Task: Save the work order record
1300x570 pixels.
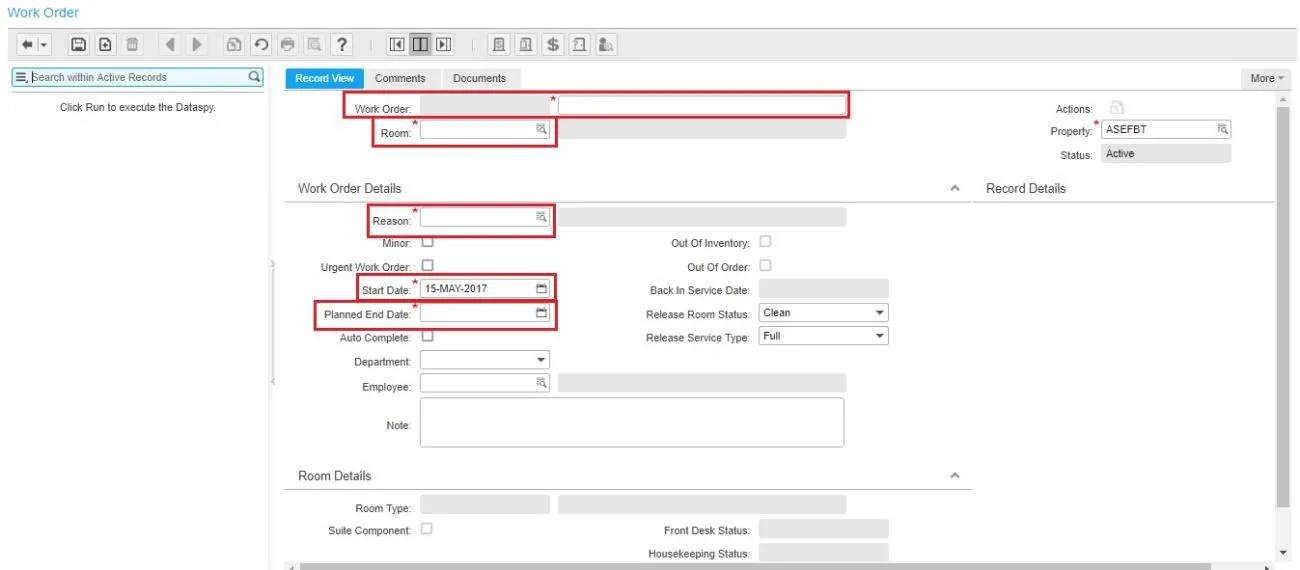Action: pyautogui.click(x=77, y=45)
